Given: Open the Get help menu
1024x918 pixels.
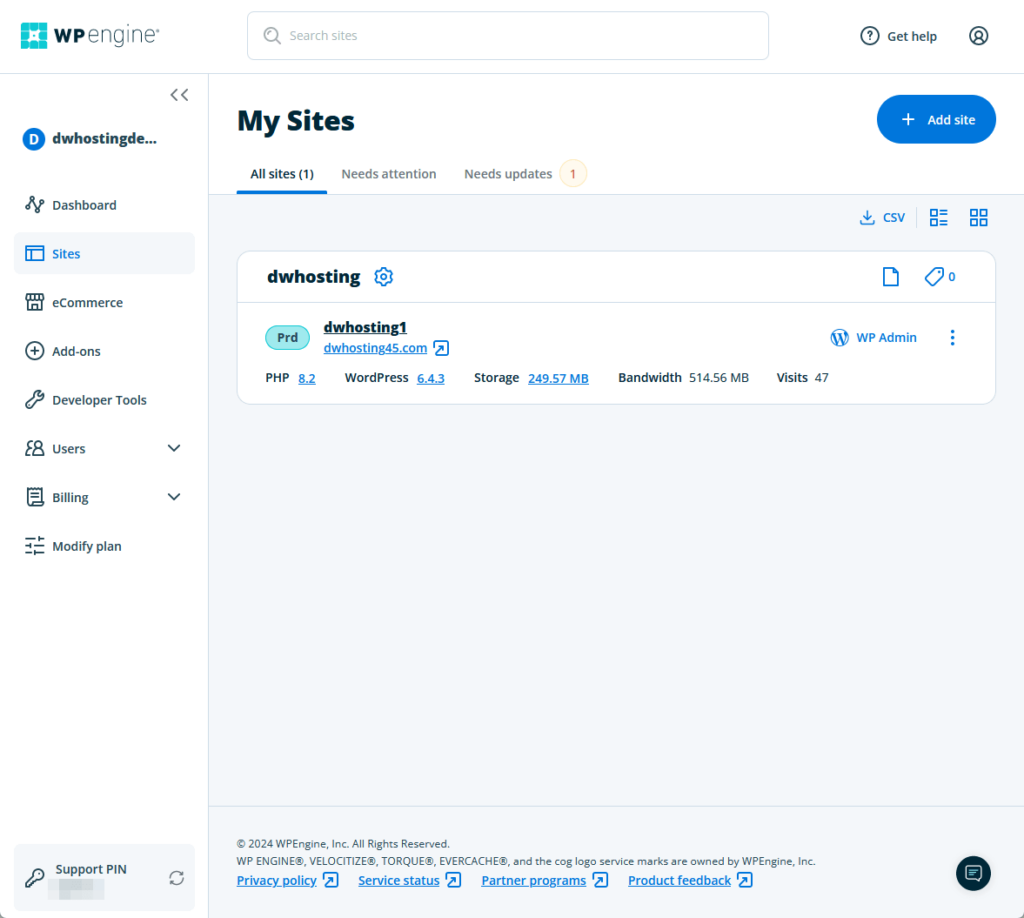Looking at the screenshot, I should coord(899,36).
